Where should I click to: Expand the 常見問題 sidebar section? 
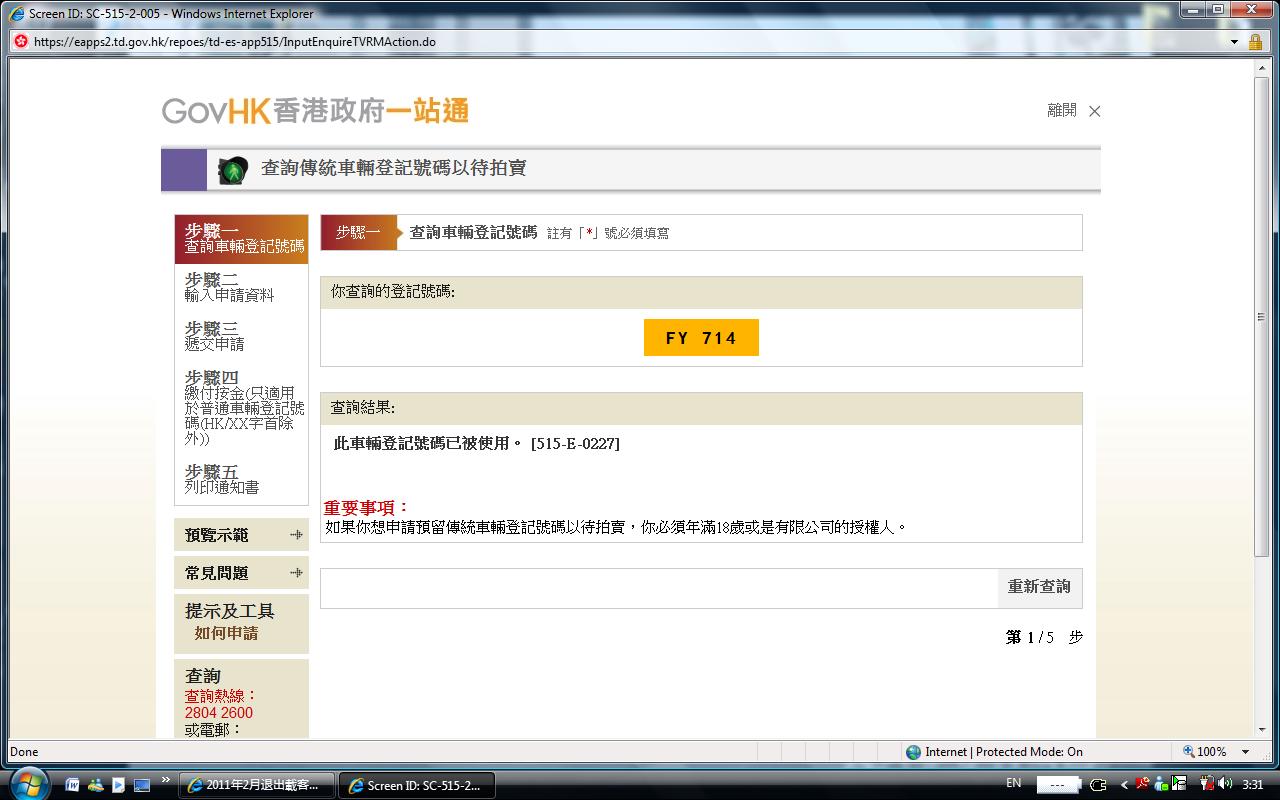(241, 573)
